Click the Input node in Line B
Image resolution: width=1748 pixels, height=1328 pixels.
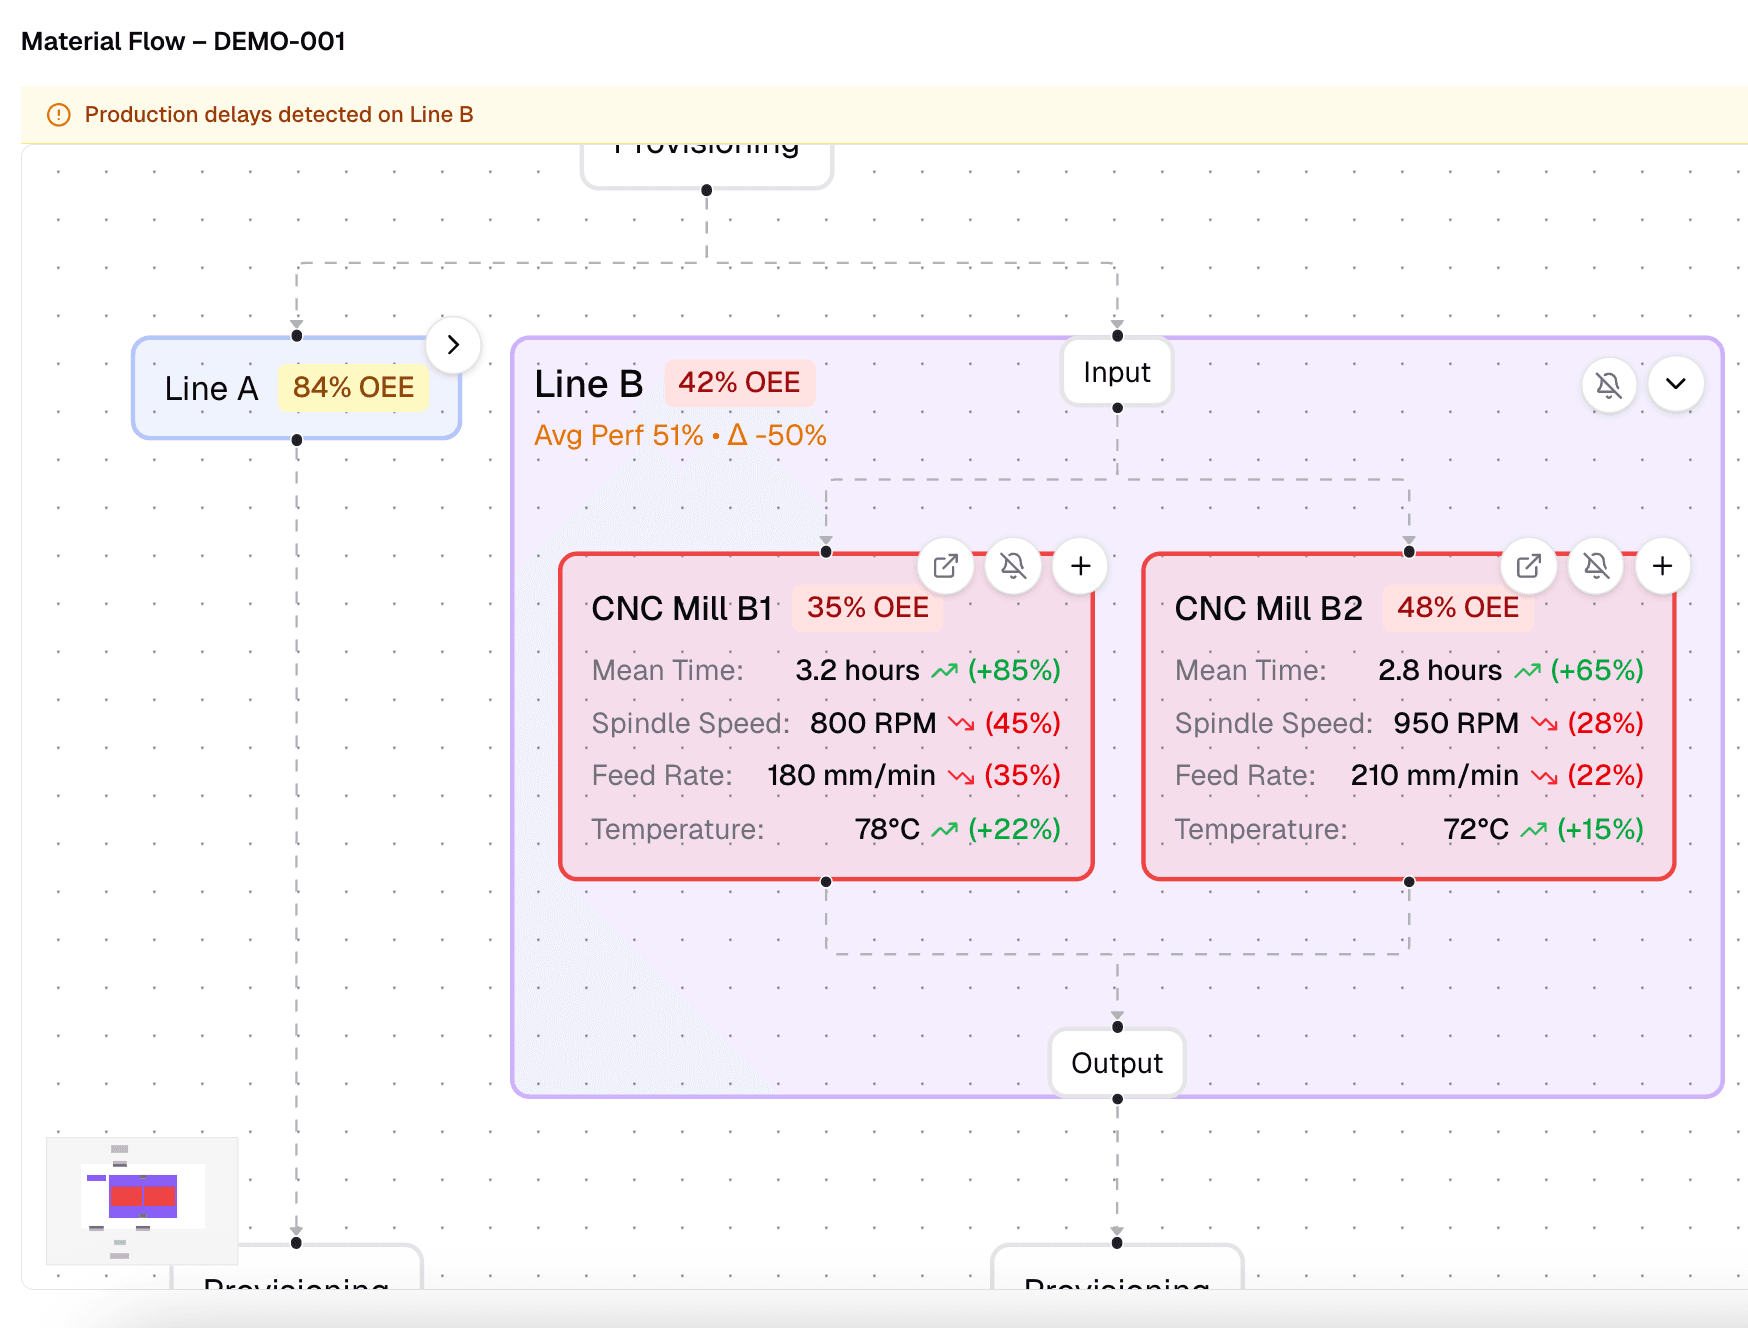[1116, 372]
